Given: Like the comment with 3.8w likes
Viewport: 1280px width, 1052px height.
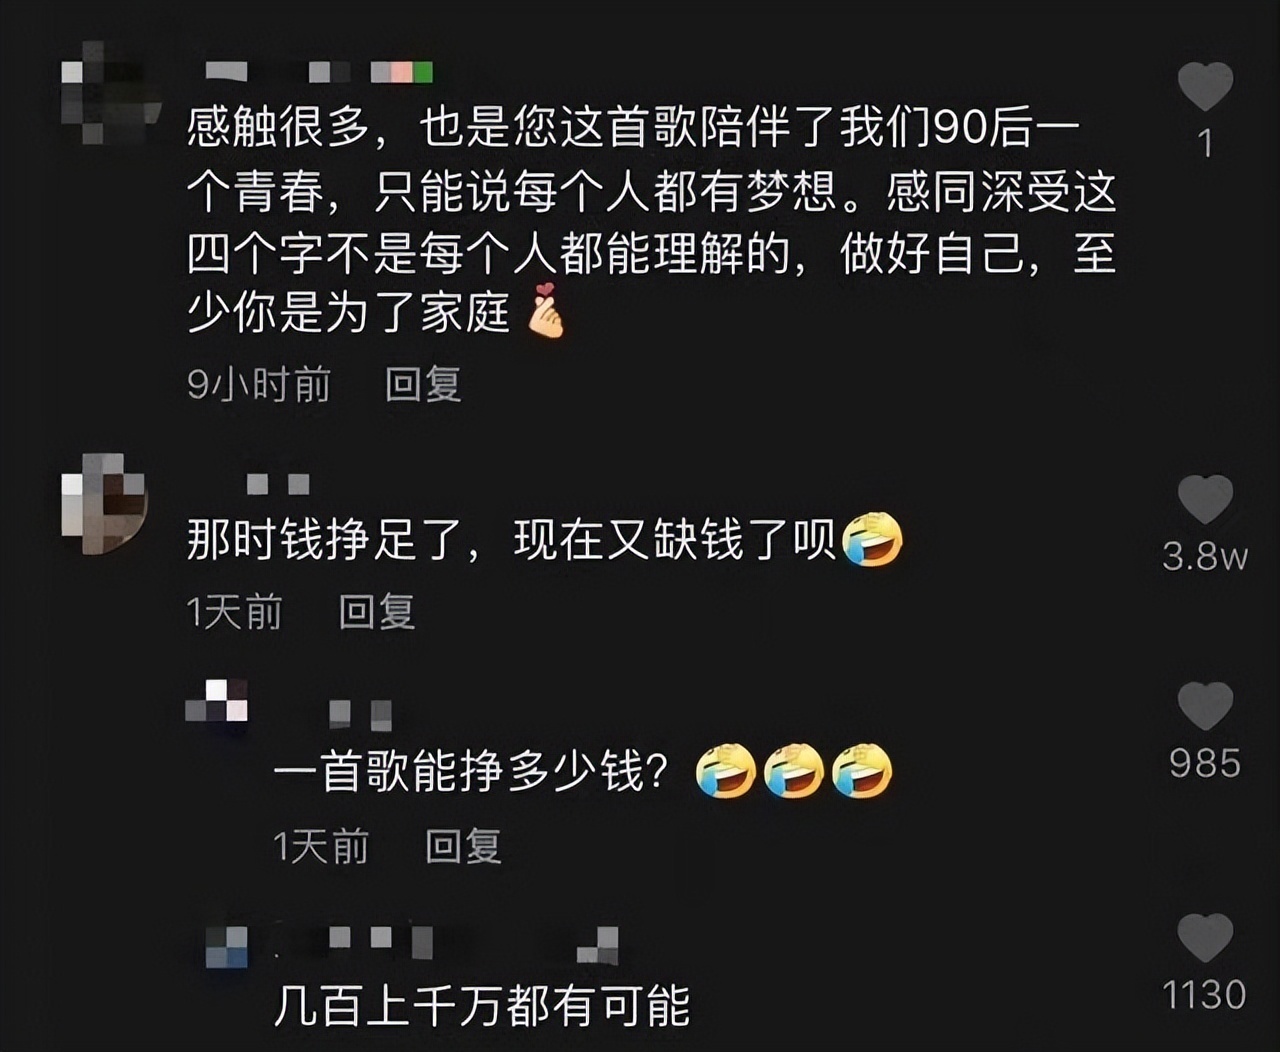Looking at the screenshot, I should pos(1205,500).
